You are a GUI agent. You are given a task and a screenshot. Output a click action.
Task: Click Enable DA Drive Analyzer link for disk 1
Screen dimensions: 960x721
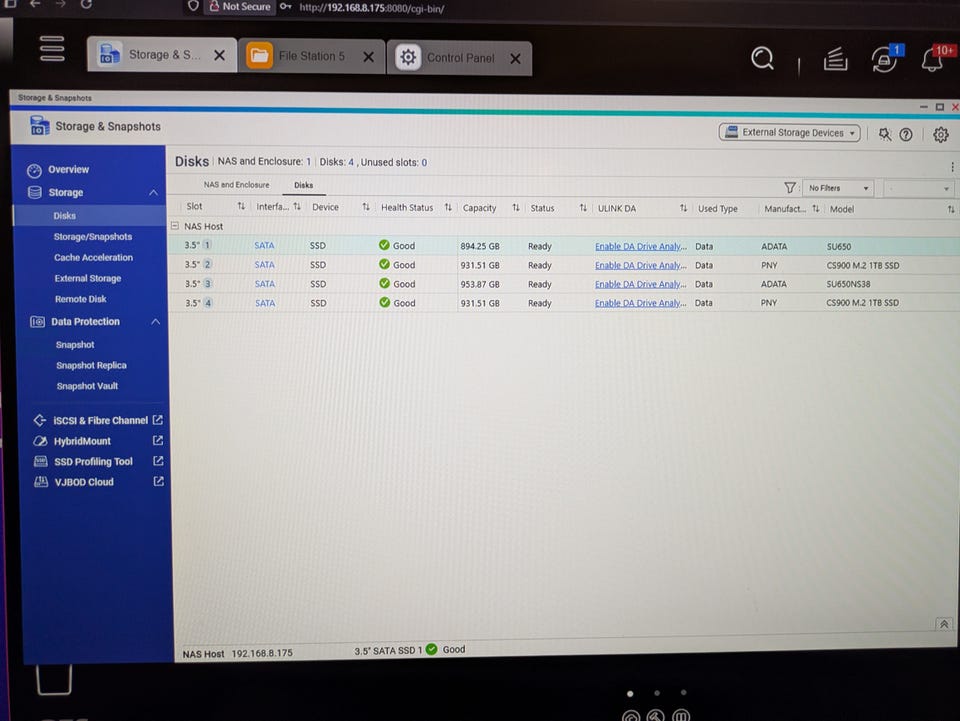tap(640, 246)
